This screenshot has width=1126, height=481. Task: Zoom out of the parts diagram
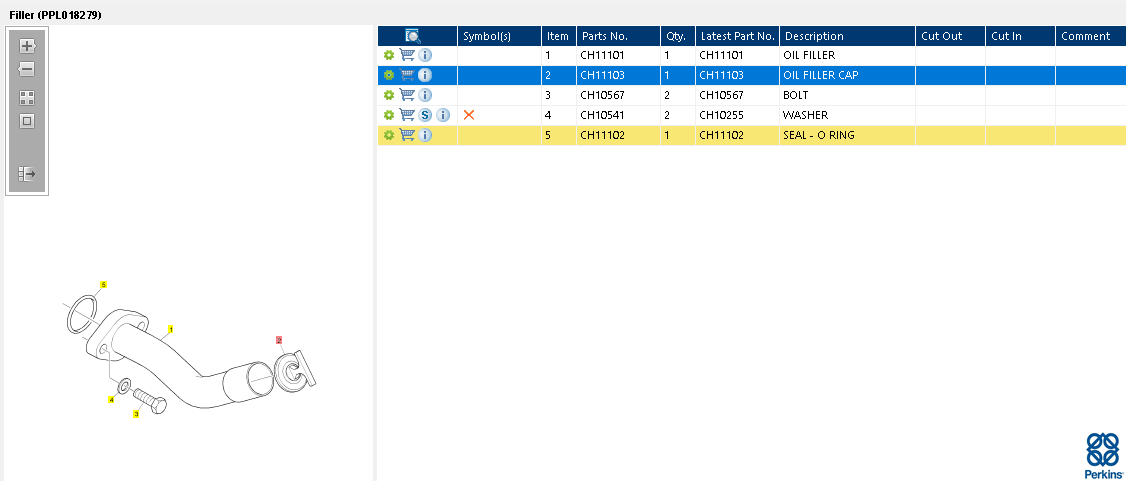pos(27,70)
